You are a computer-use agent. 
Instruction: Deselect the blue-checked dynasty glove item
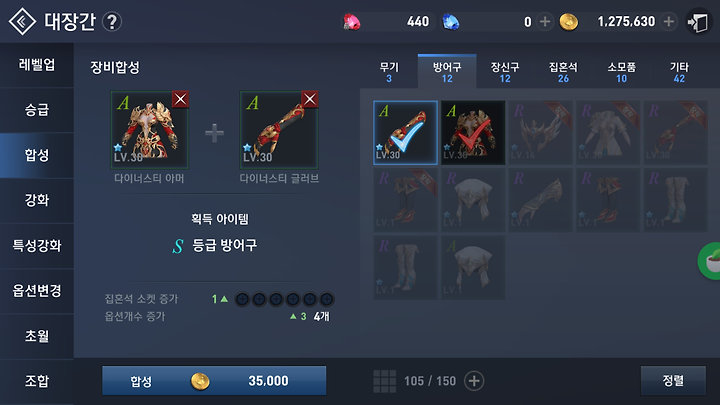pos(405,133)
